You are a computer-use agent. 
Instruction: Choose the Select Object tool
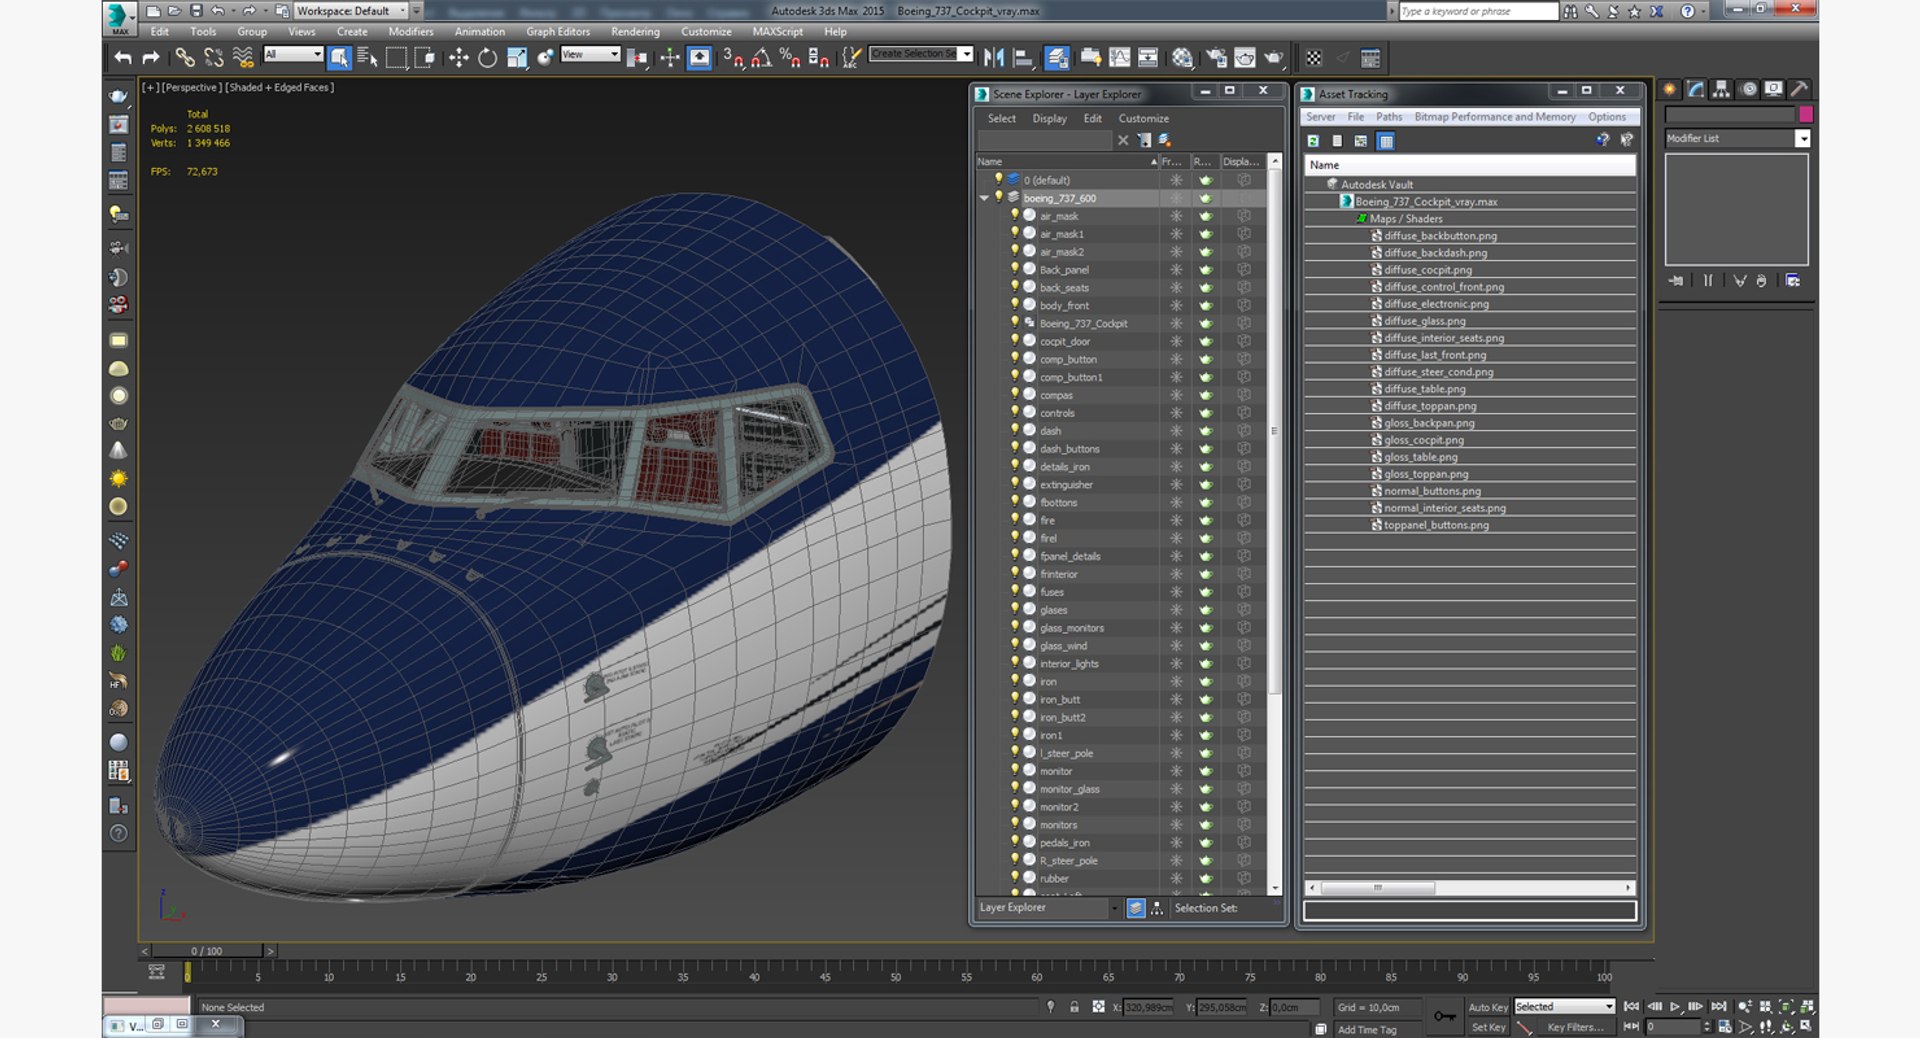[x=339, y=58]
